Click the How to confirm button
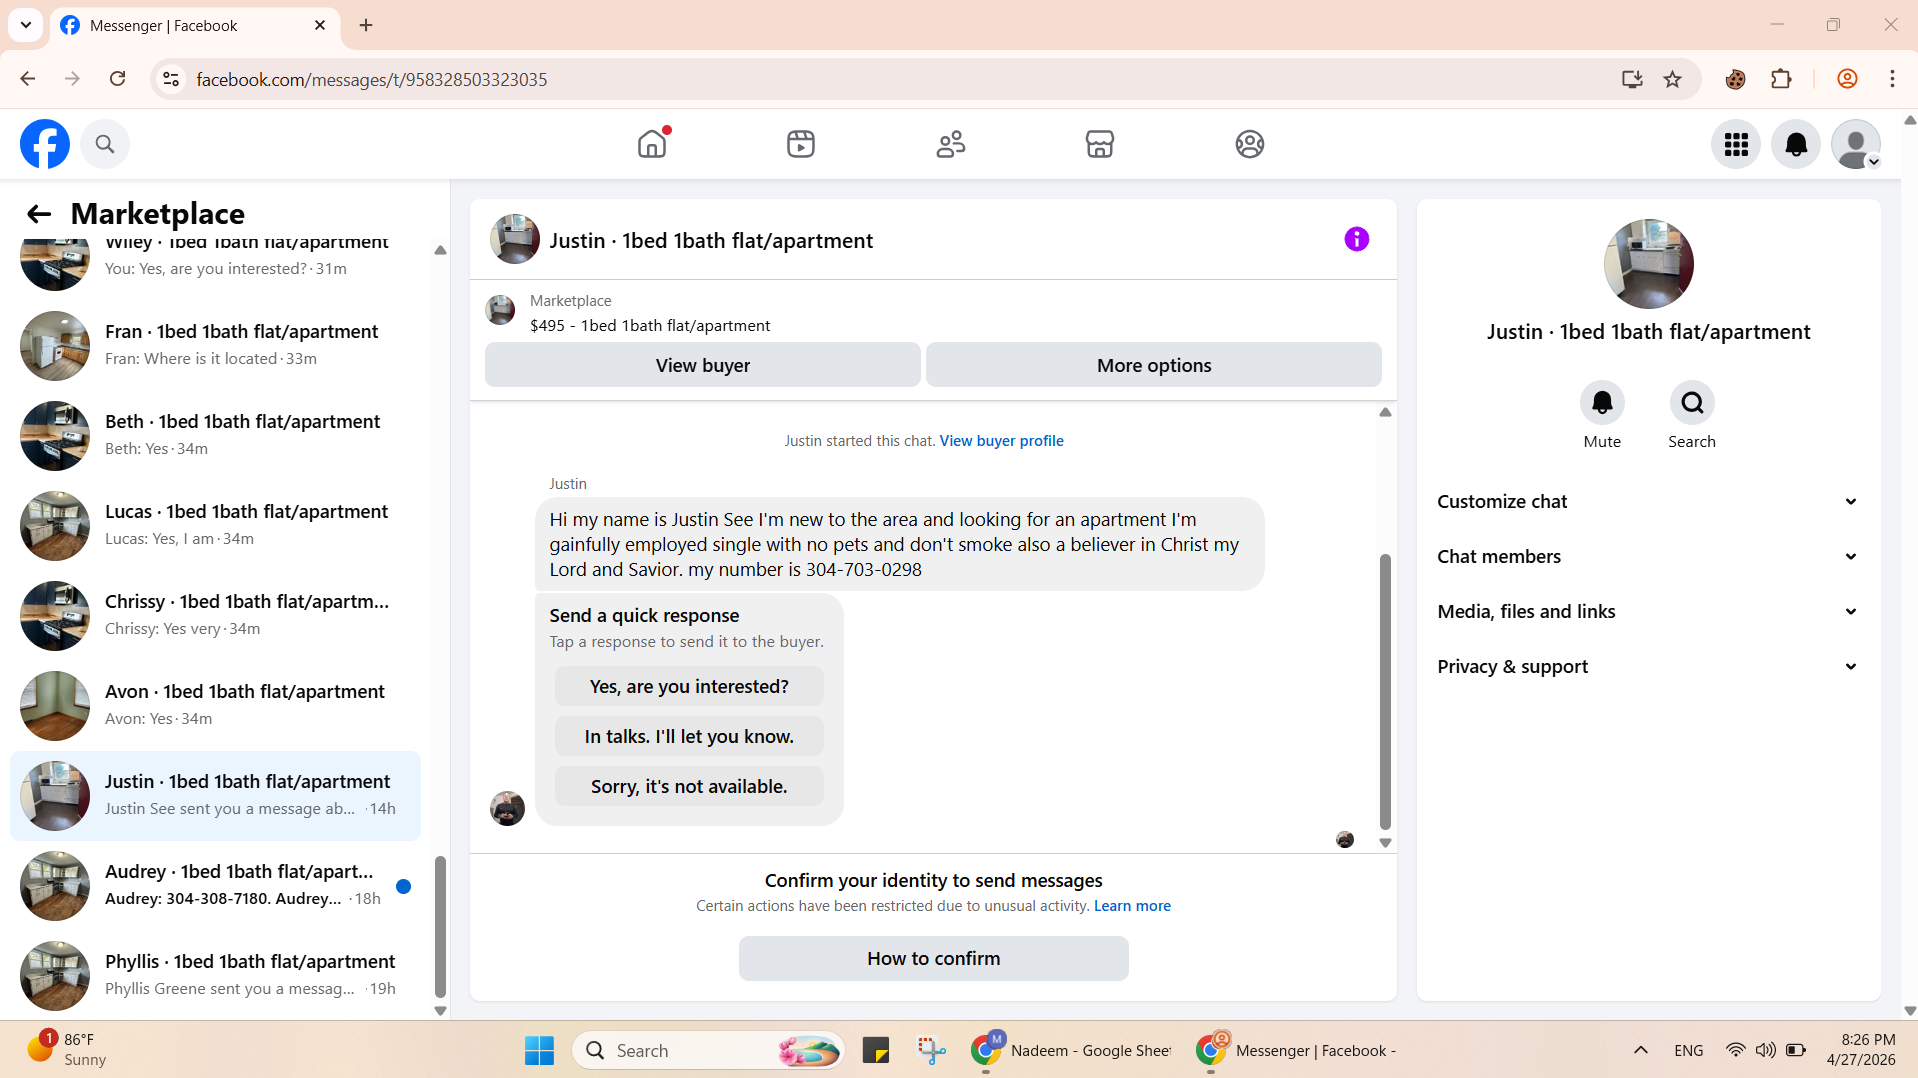 pyautogui.click(x=934, y=959)
